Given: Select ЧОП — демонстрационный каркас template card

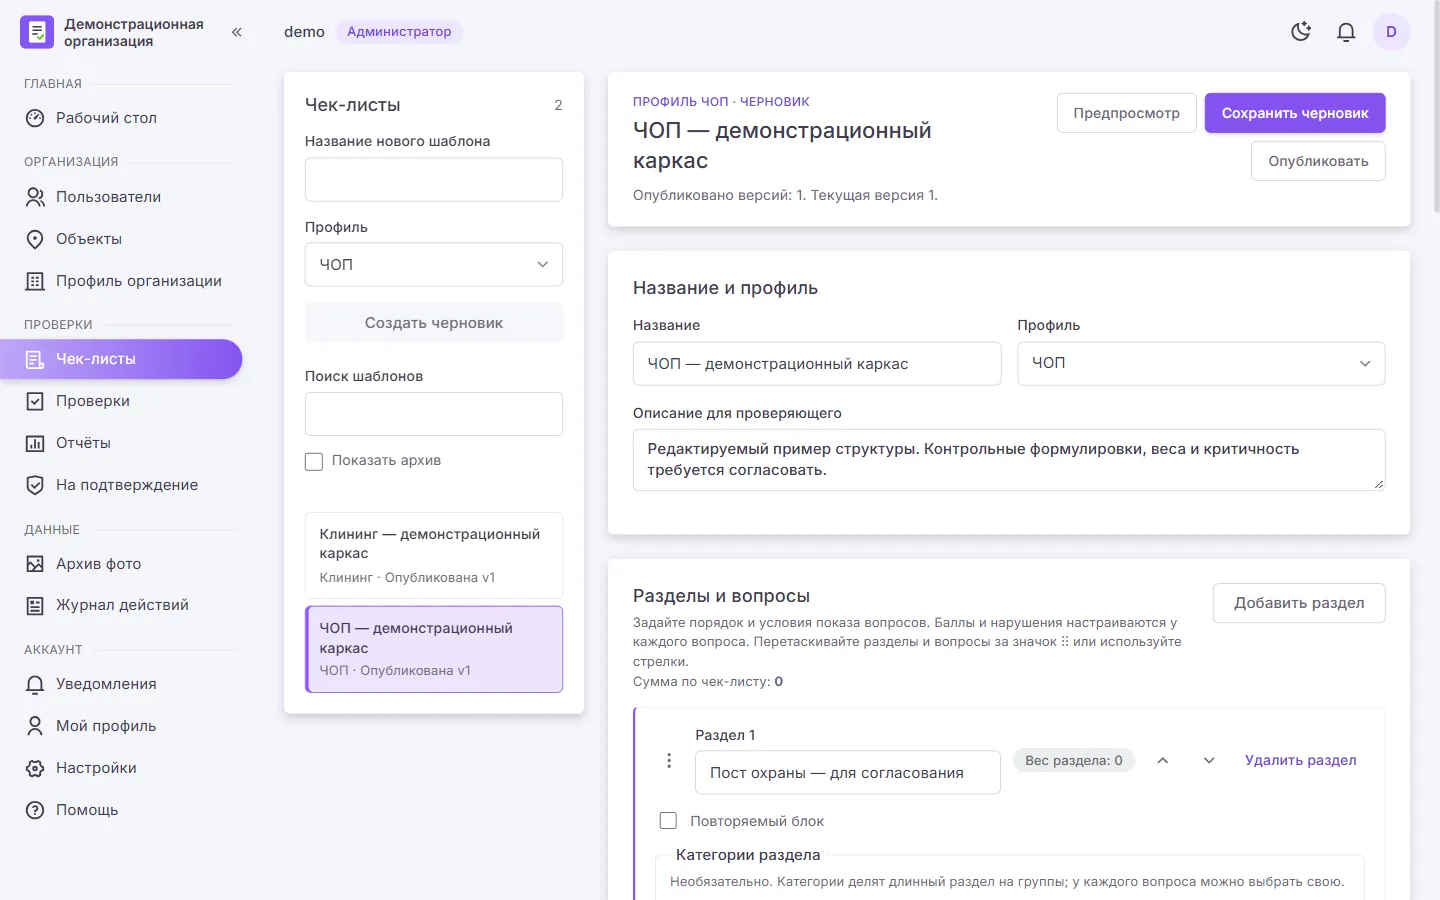Looking at the screenshot, I should pyautogui.click(x=434, y=649).
